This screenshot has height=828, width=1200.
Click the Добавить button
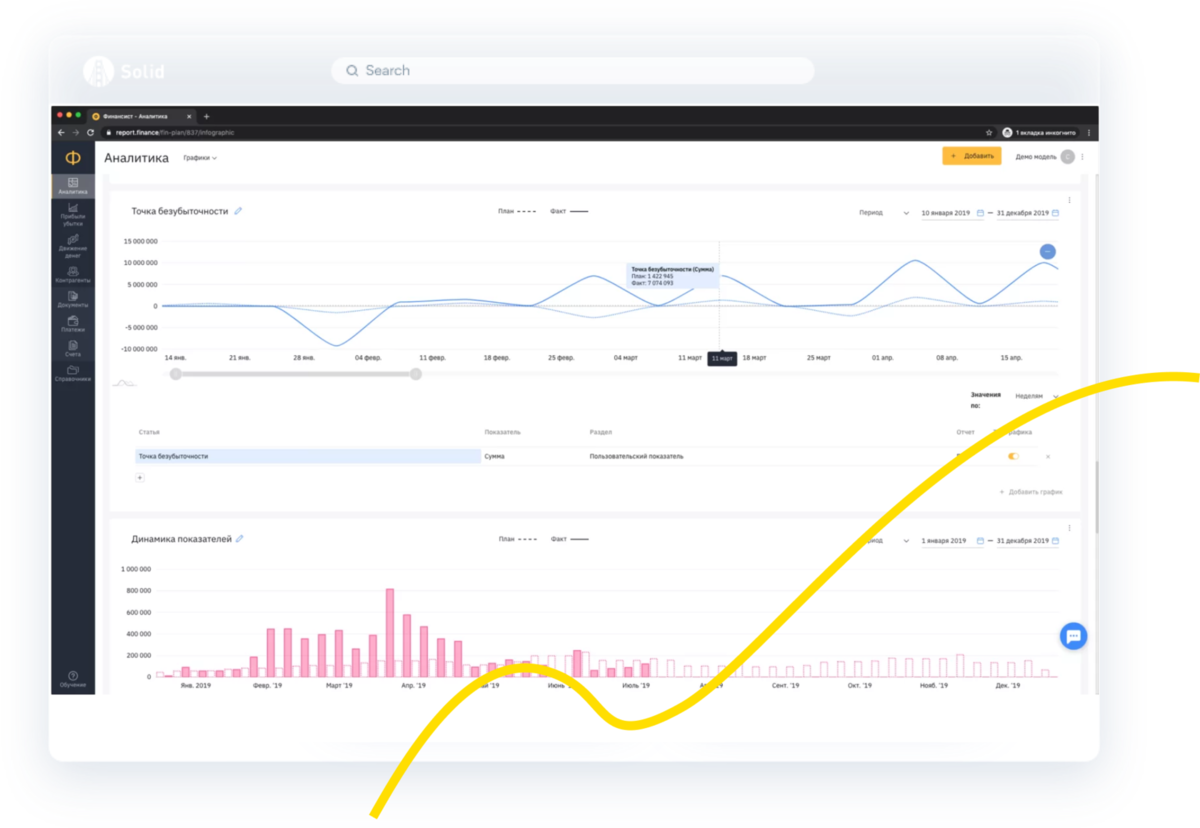click(971, 156)
